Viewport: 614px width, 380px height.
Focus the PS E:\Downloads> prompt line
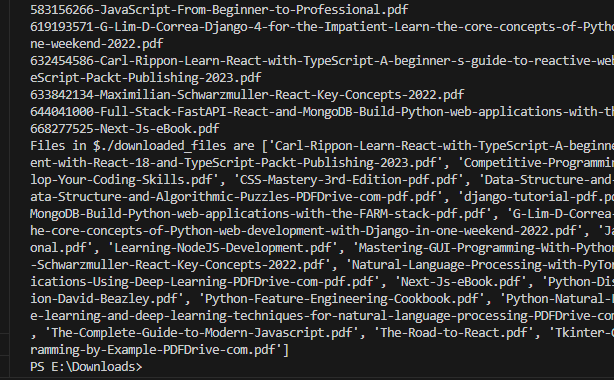click(86, 367)
